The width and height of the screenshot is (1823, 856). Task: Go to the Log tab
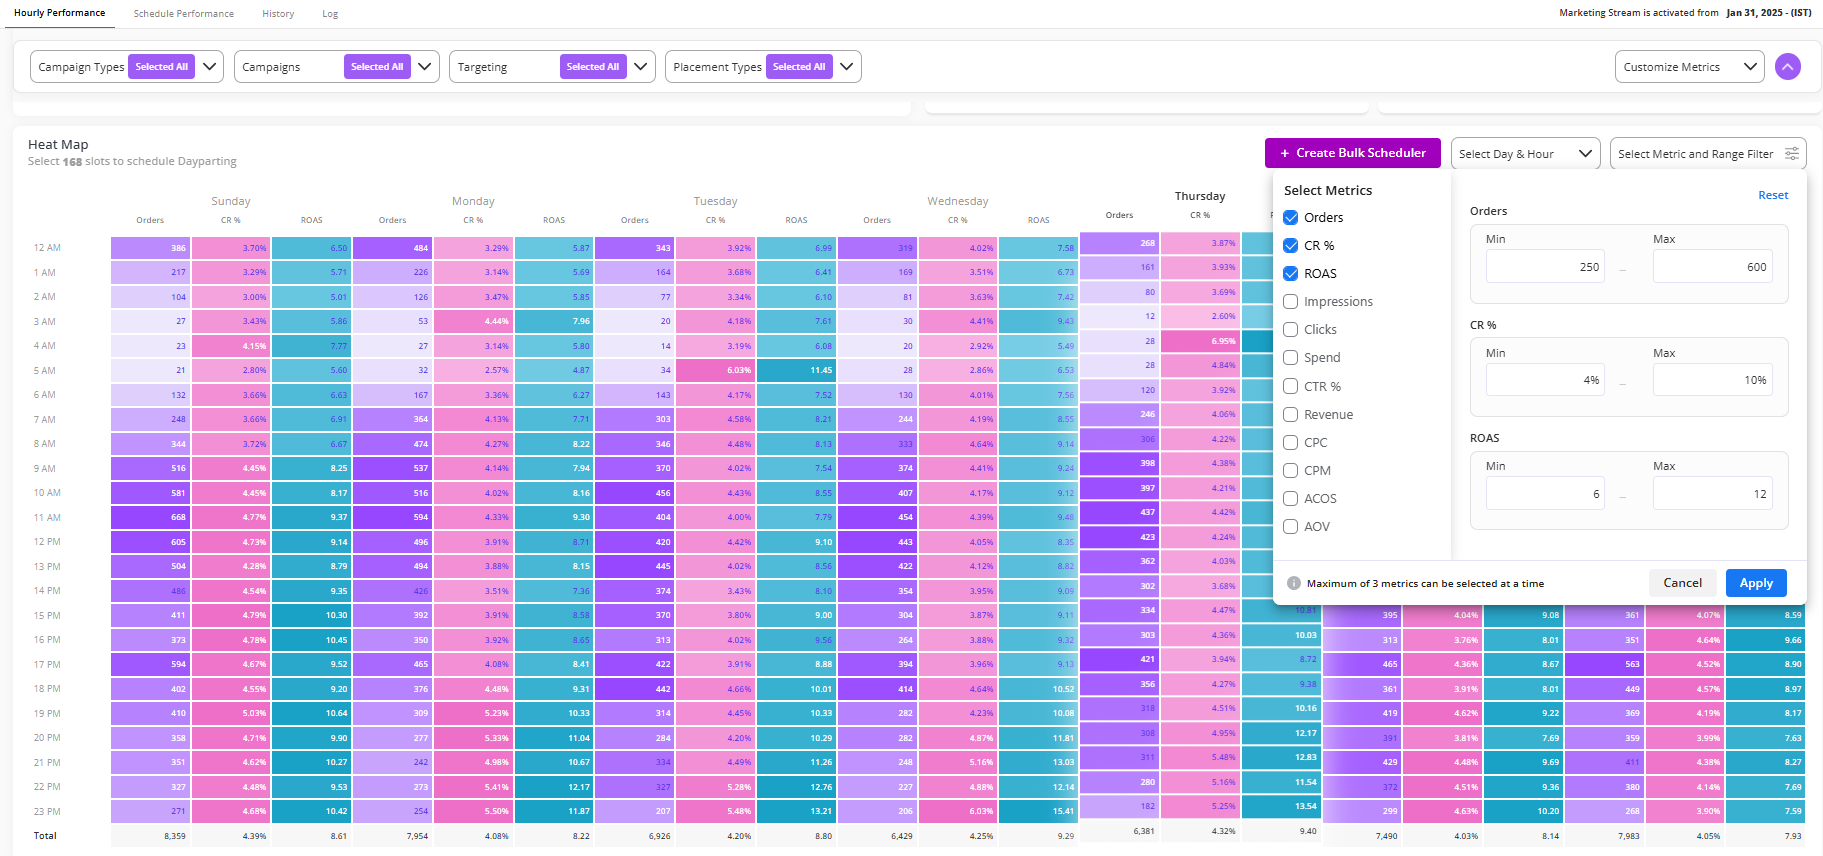point(330,14)
